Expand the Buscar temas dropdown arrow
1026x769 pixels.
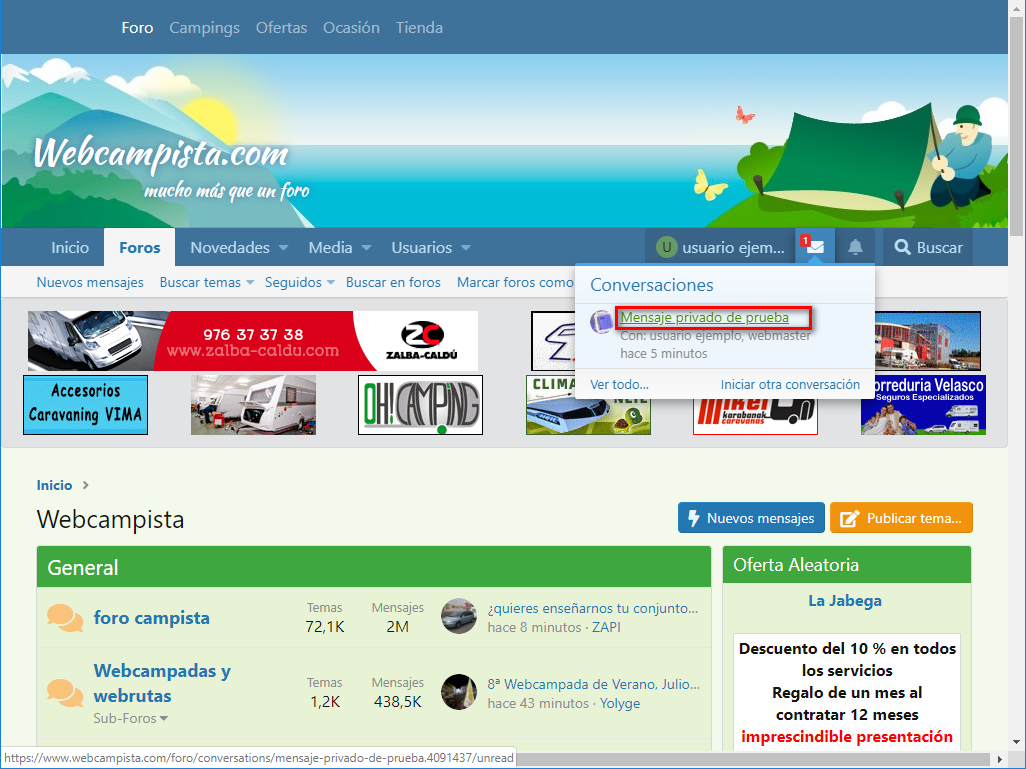pyautogui.click(x=250, y=283)
